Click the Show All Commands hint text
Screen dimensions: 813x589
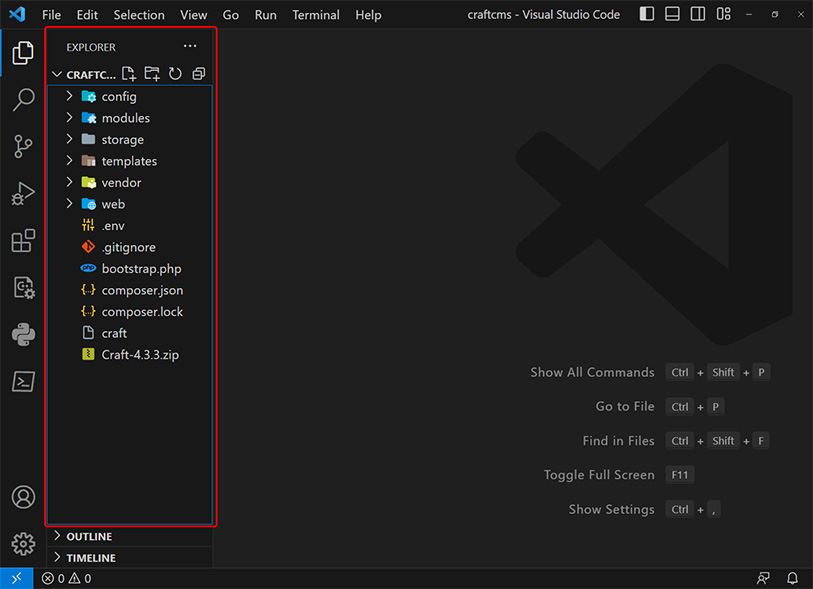click(592, 372)
